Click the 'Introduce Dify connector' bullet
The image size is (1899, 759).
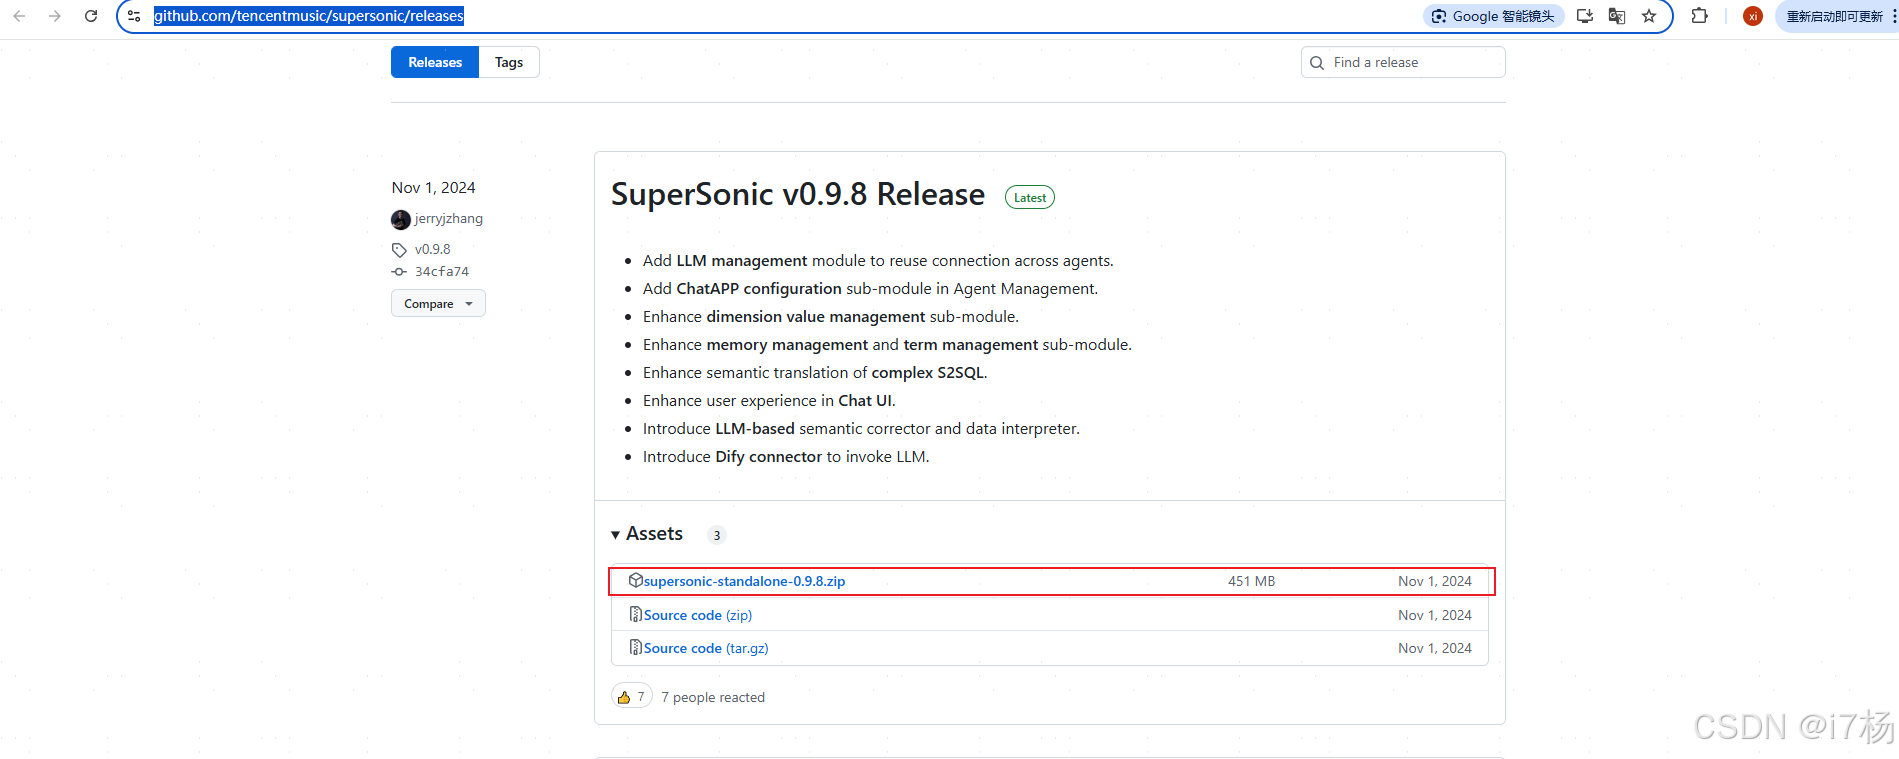point(786,456)
